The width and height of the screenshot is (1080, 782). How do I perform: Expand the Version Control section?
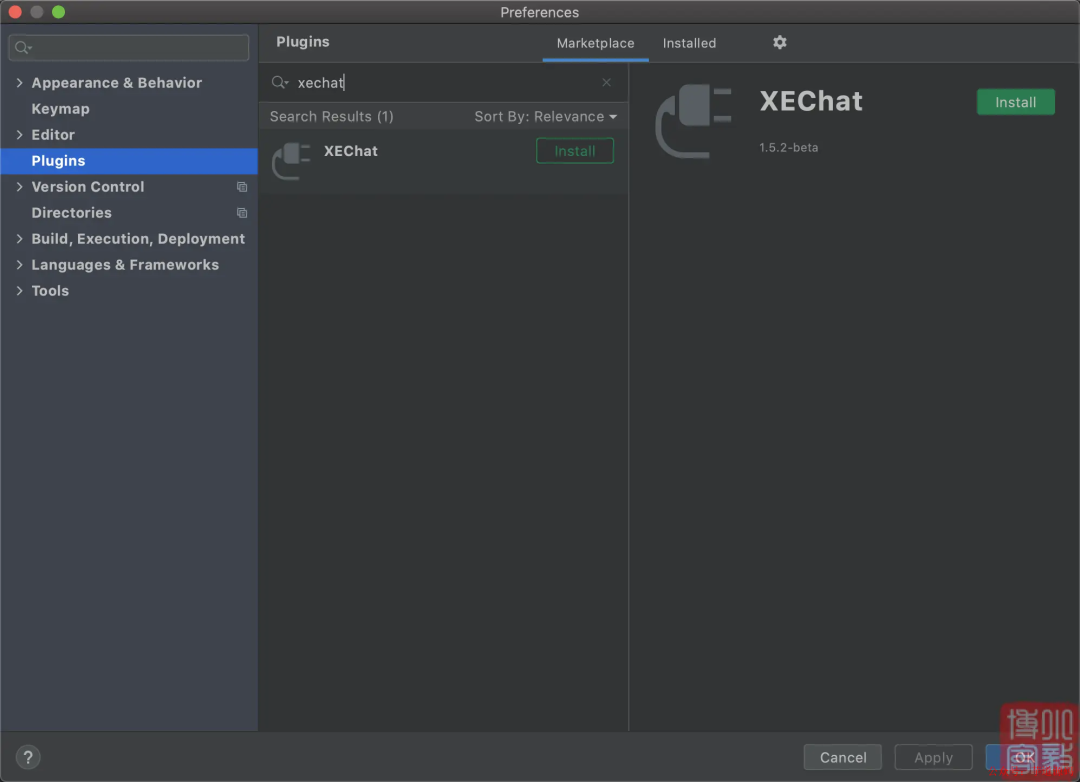(x=19, y=187)
